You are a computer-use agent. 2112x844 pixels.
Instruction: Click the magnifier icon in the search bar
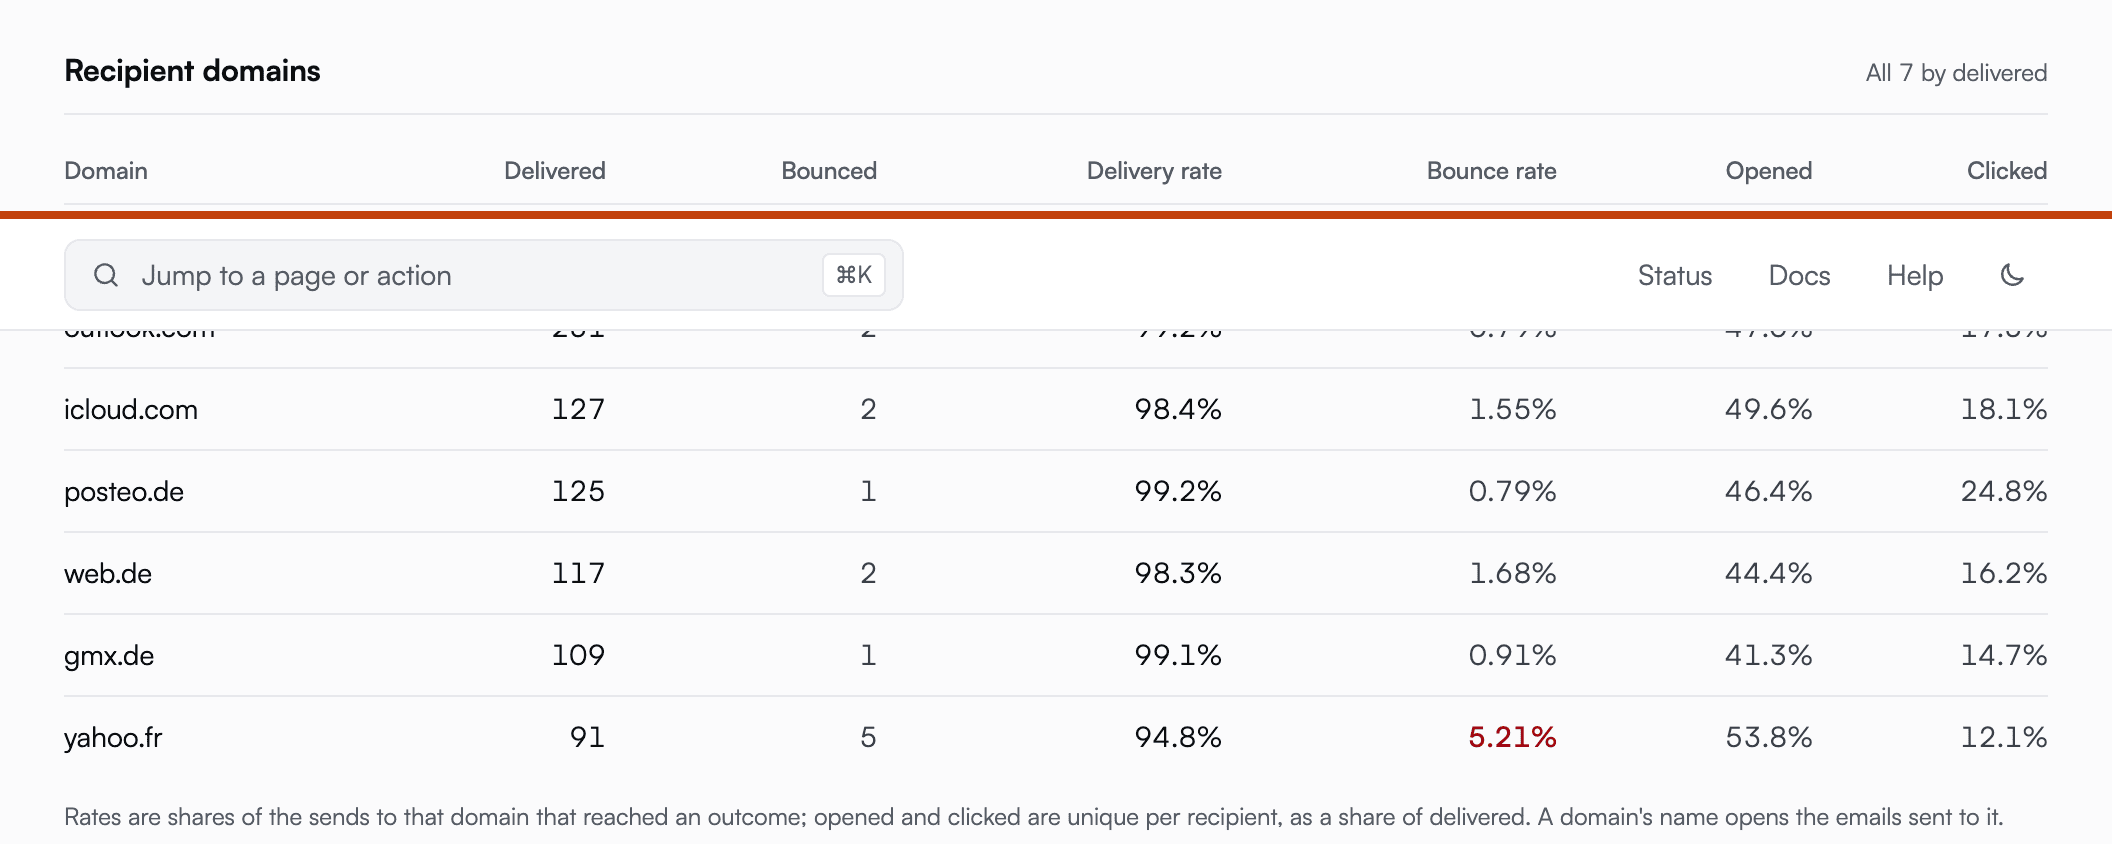(106, 275)
